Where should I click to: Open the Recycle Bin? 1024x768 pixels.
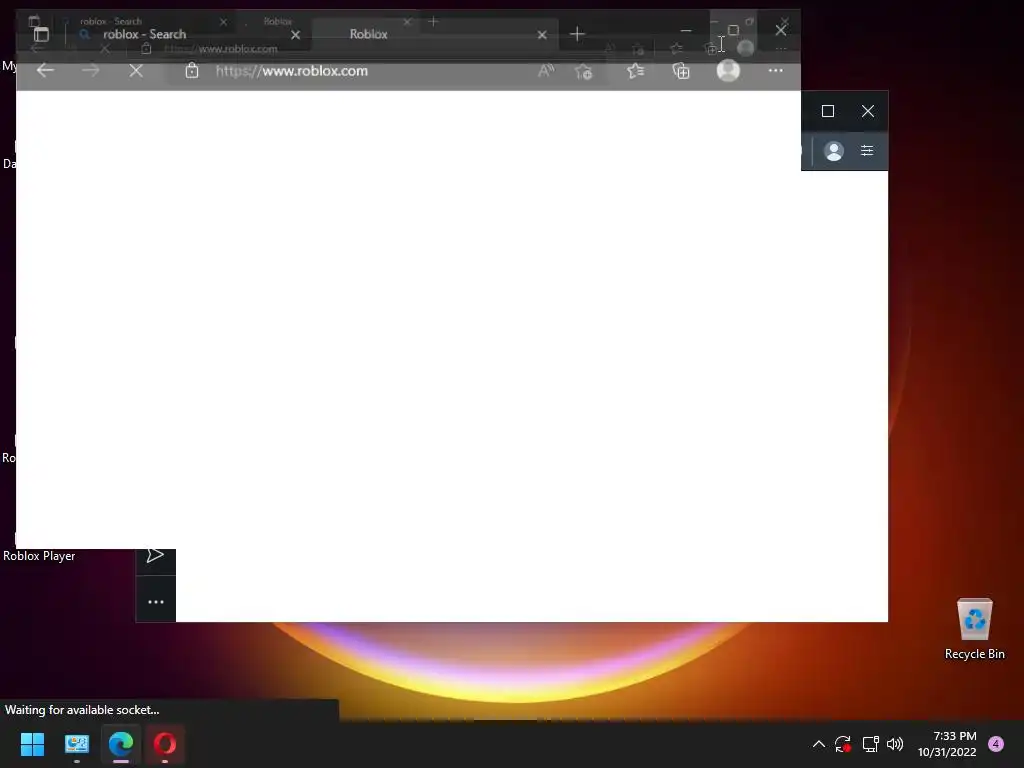point(974,628)
